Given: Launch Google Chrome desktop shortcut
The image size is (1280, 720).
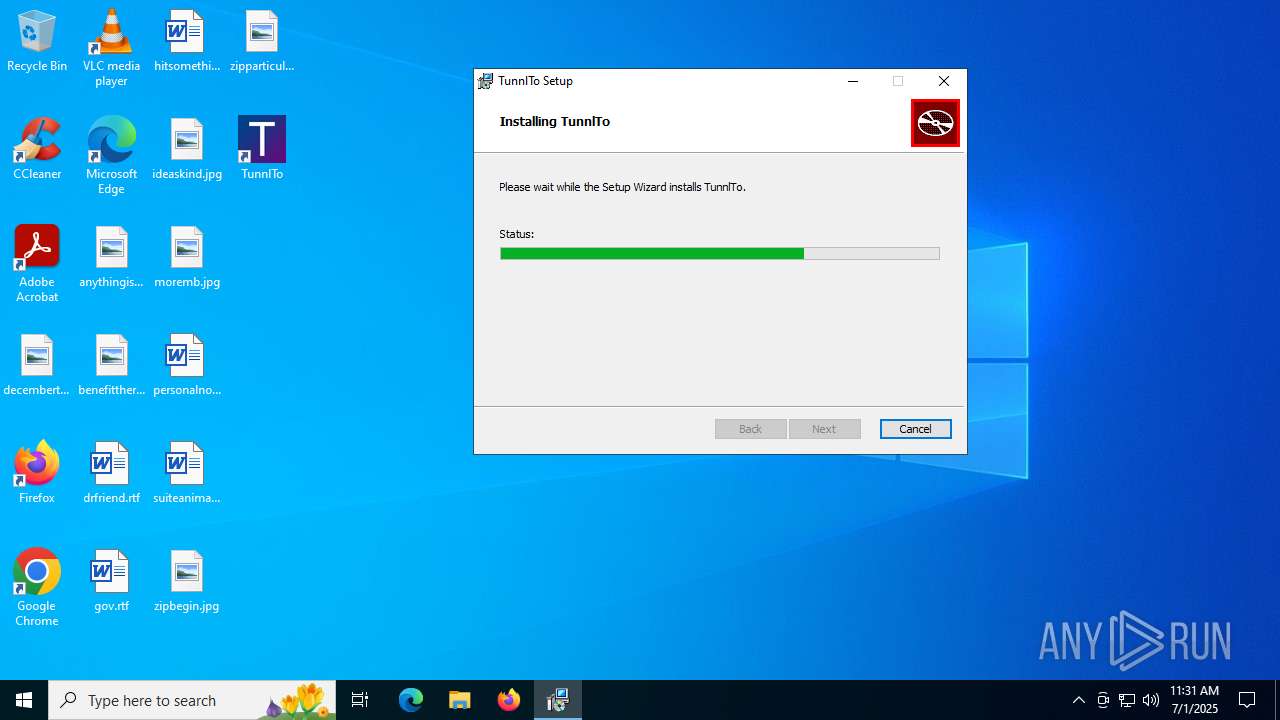Looking at the screenshot, I should [37, 588].
